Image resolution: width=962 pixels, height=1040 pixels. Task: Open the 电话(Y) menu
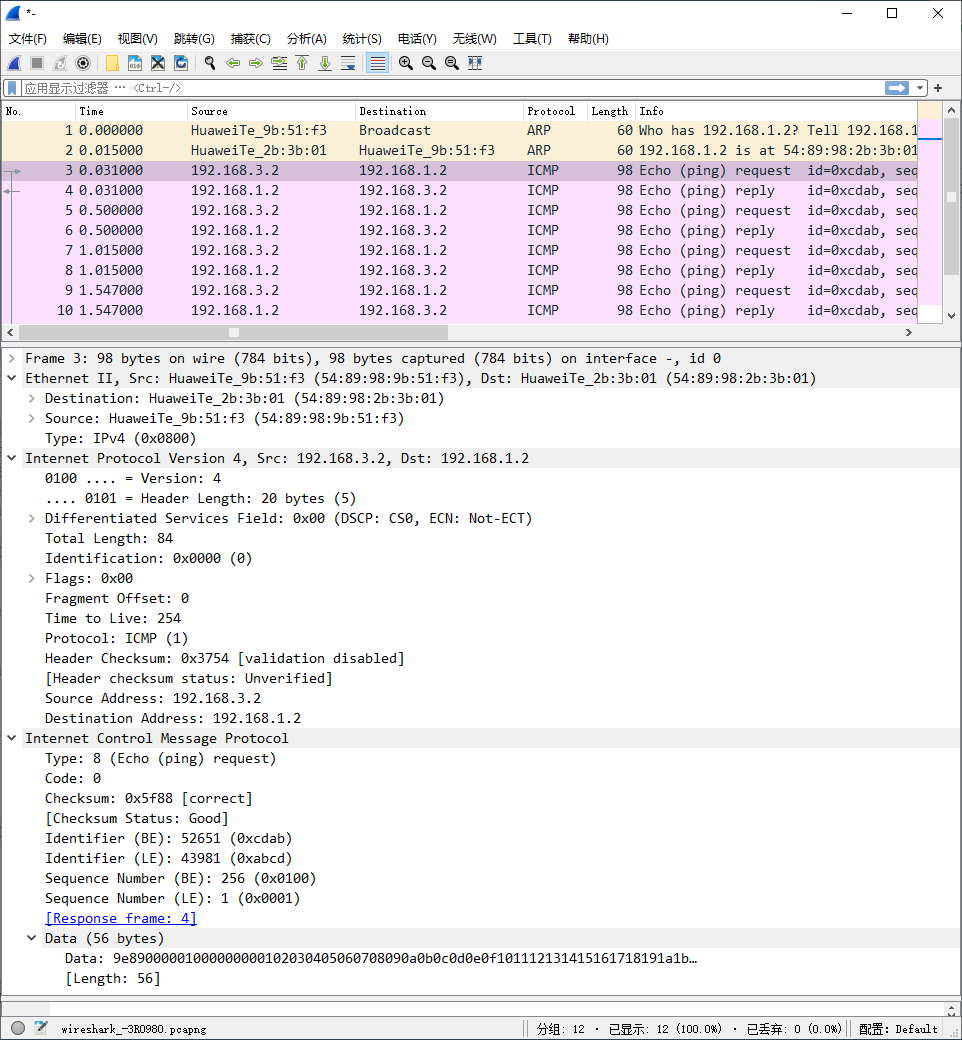417,38
